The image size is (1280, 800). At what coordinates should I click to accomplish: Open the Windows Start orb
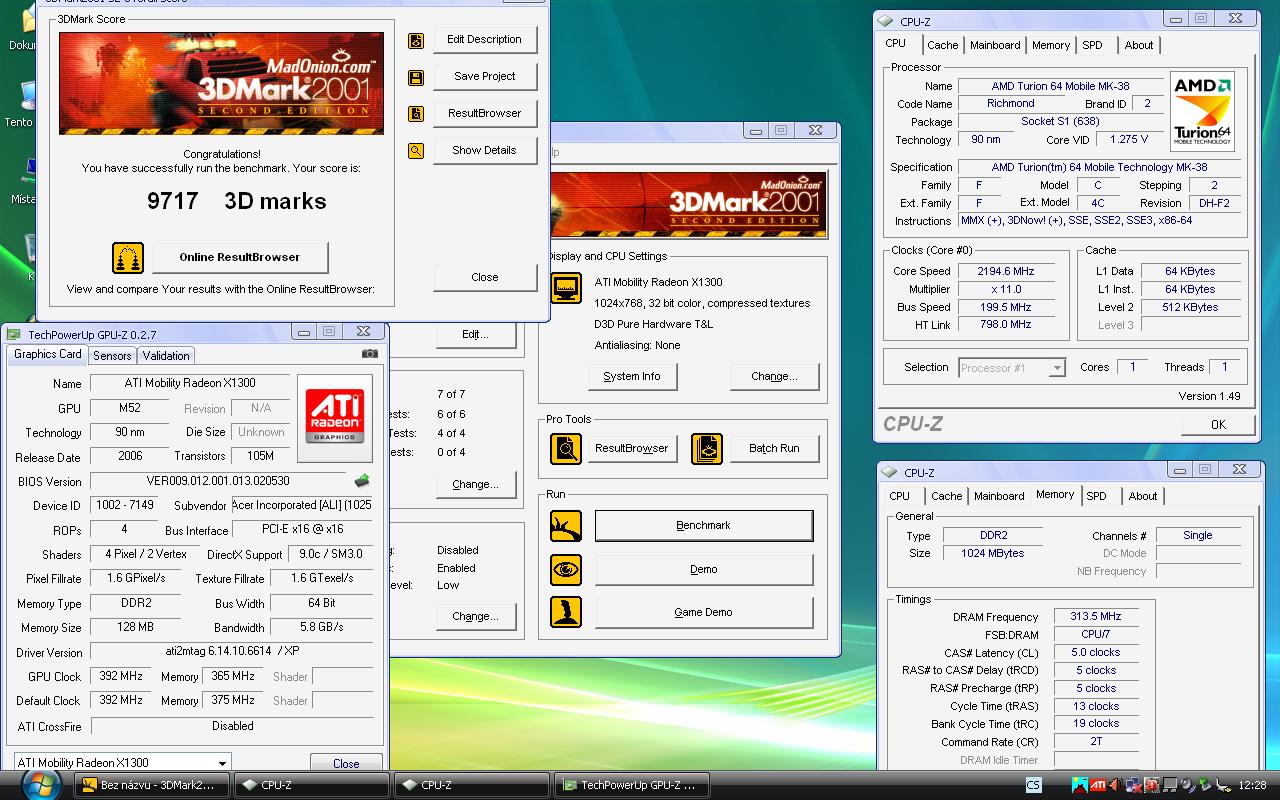coord(40,784)
